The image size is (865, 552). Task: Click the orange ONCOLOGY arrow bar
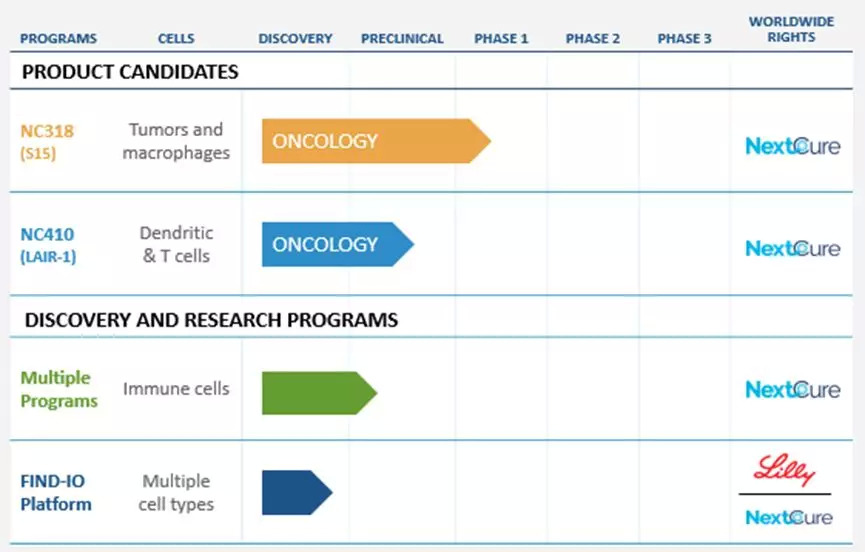tap(375, 141)
